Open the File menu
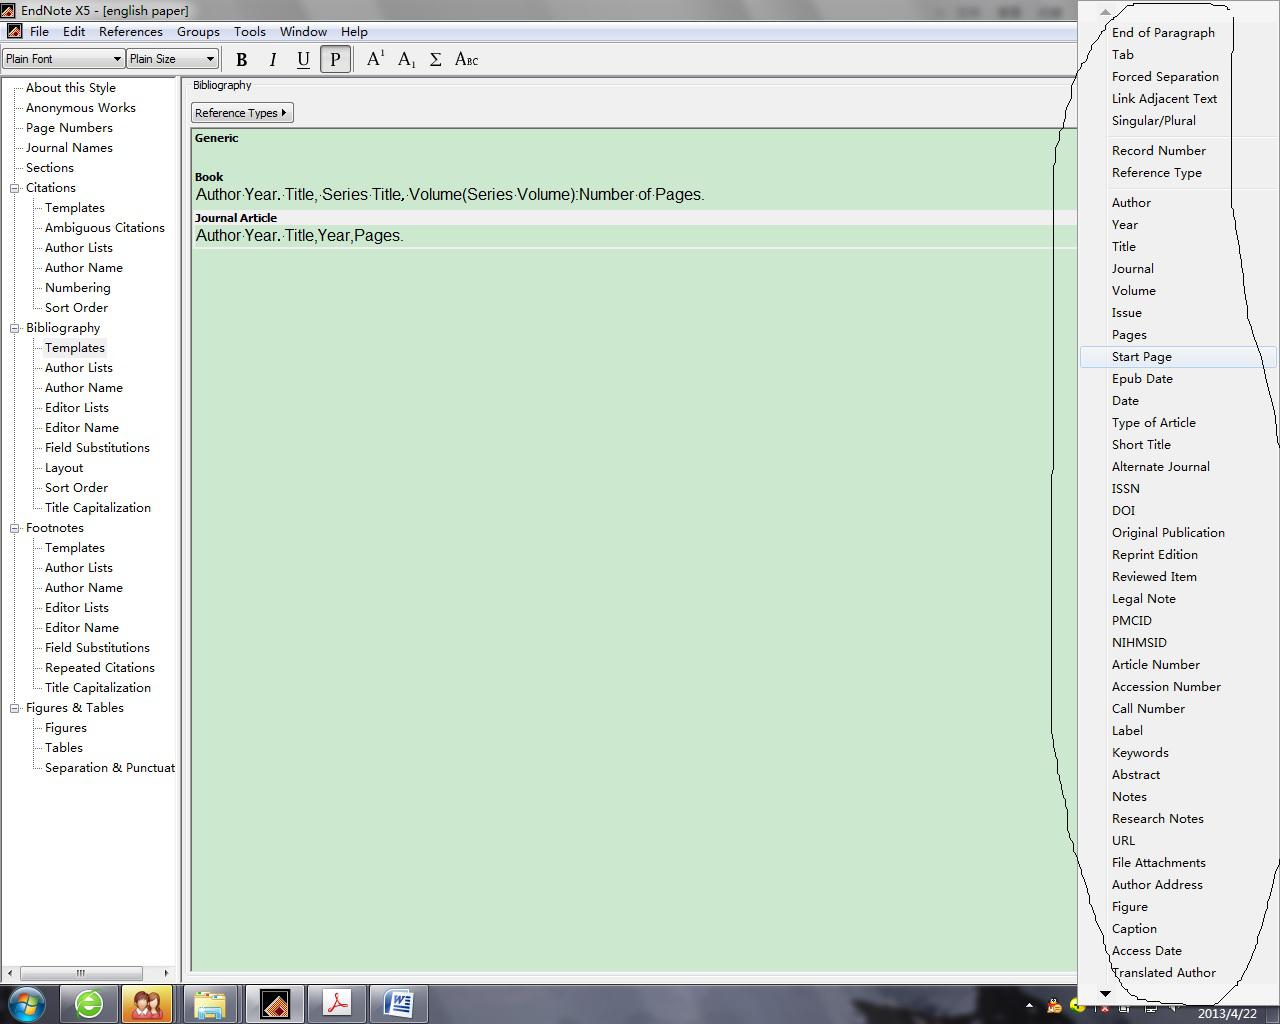Image resolution: width=1280 pixels, height=1024 pixels. click(39, 31)
